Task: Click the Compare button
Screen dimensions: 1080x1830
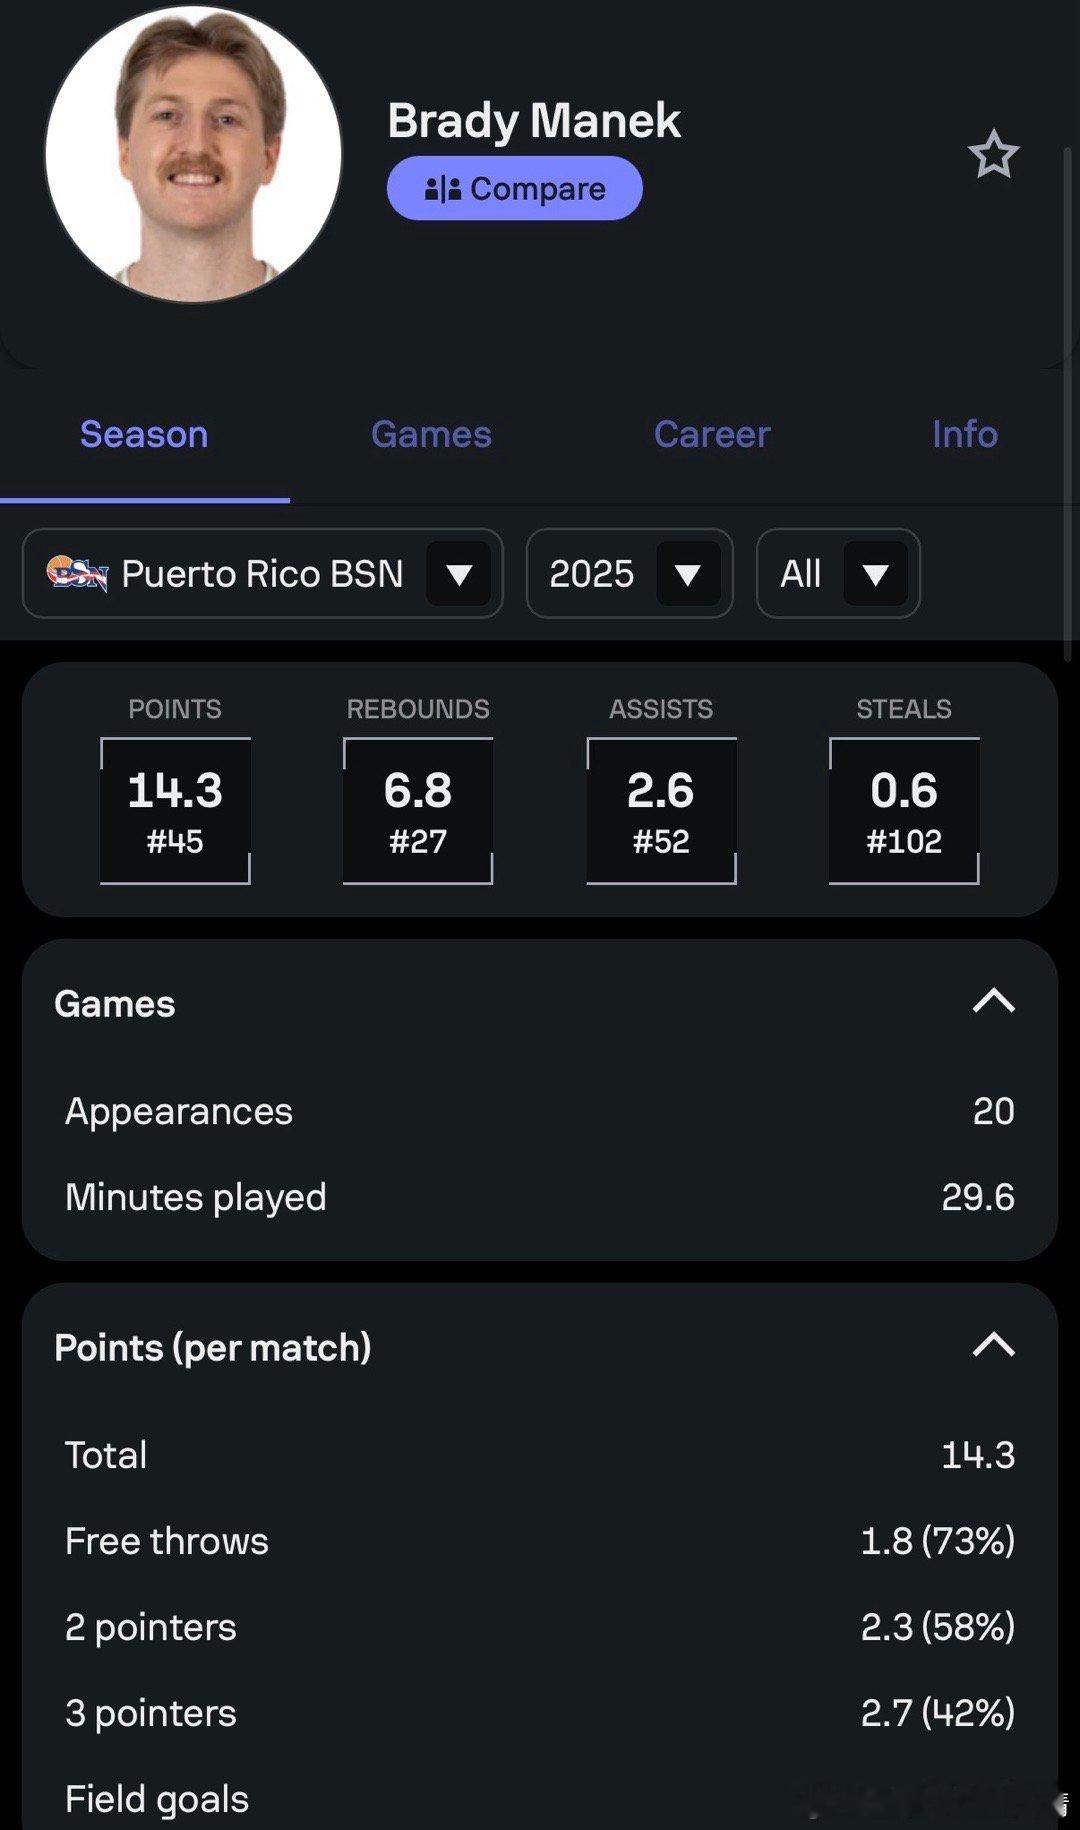Action: point(514,188)
